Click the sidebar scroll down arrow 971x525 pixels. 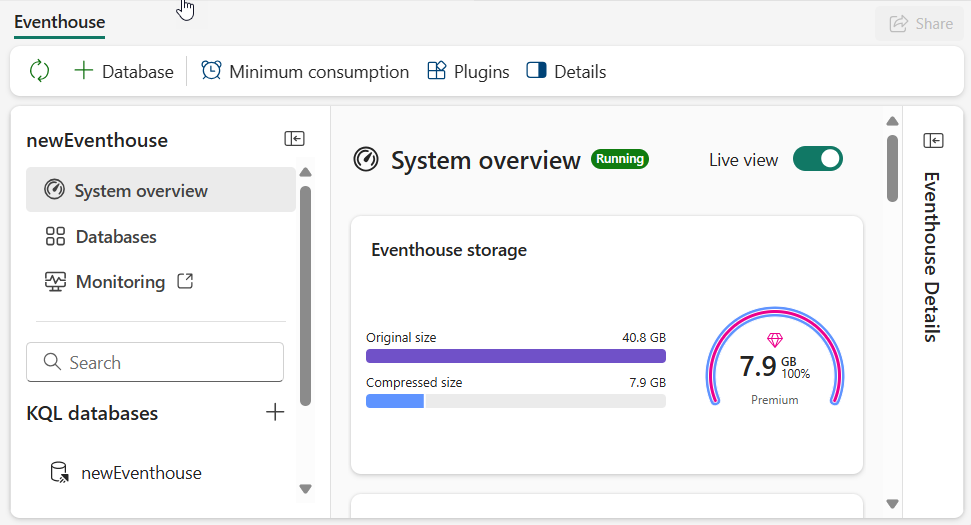306,489
